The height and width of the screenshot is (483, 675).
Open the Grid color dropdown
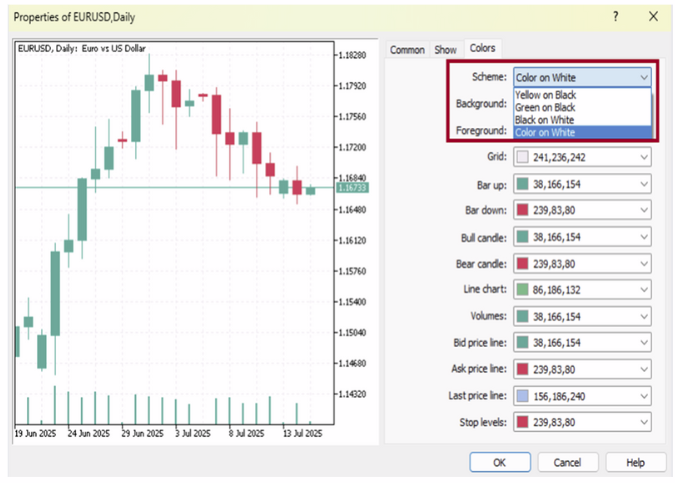tap(643, 157)
